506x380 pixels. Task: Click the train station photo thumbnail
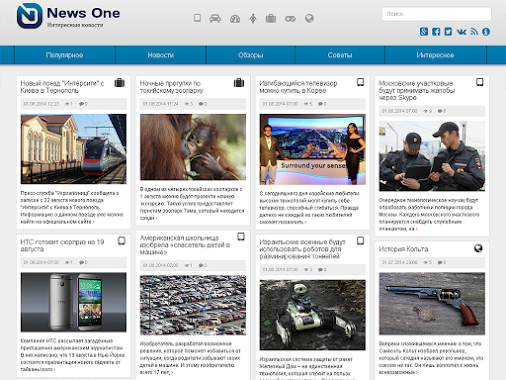[x=73, y=149]
